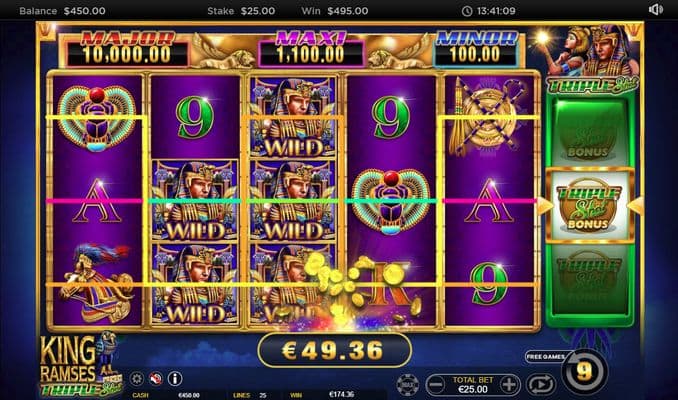
Task: Select the Minor jackpot 100.00 display
Action: tap(476, 49)
